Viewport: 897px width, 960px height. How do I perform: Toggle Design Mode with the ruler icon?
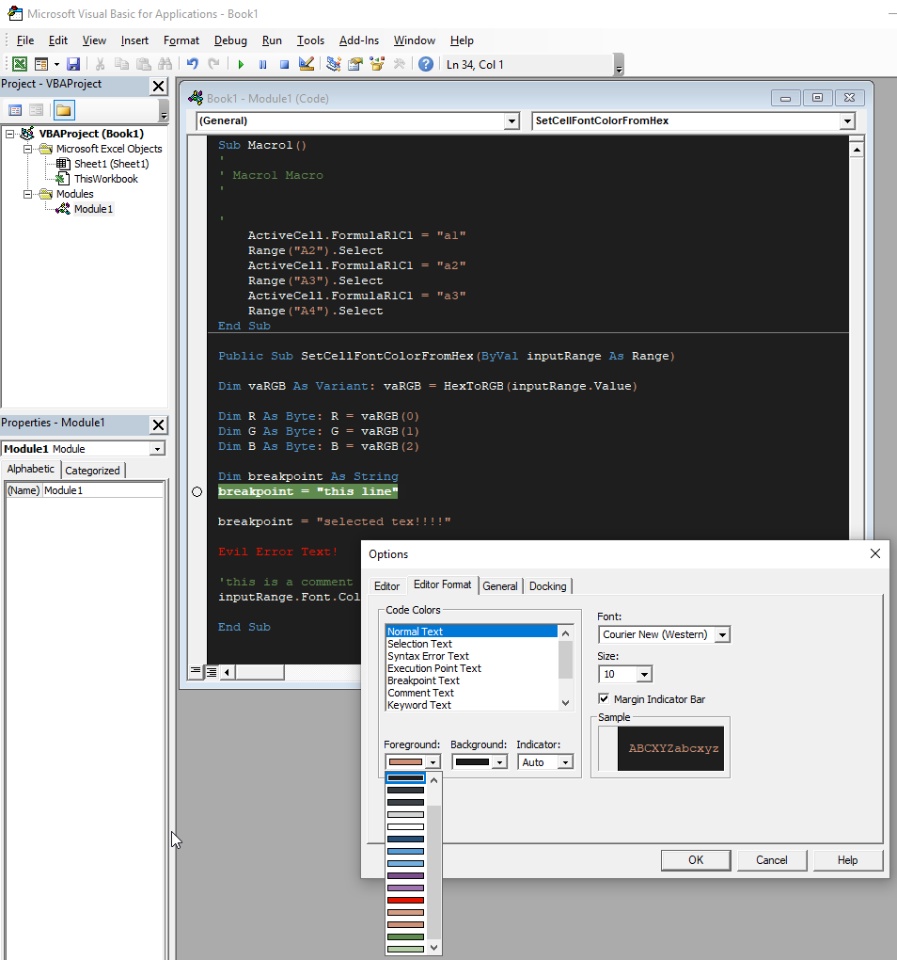[306, 64]
